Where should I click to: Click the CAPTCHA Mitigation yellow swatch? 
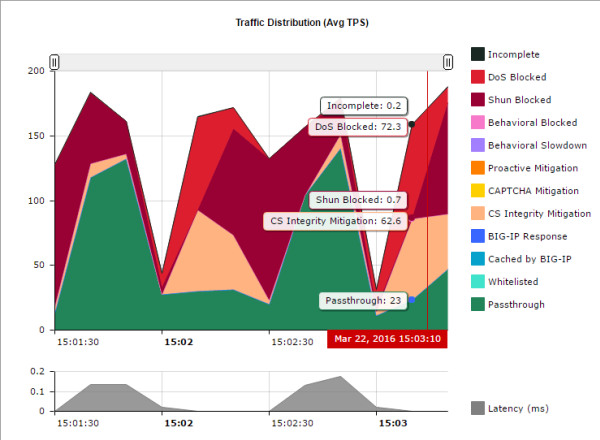[478, 191]
